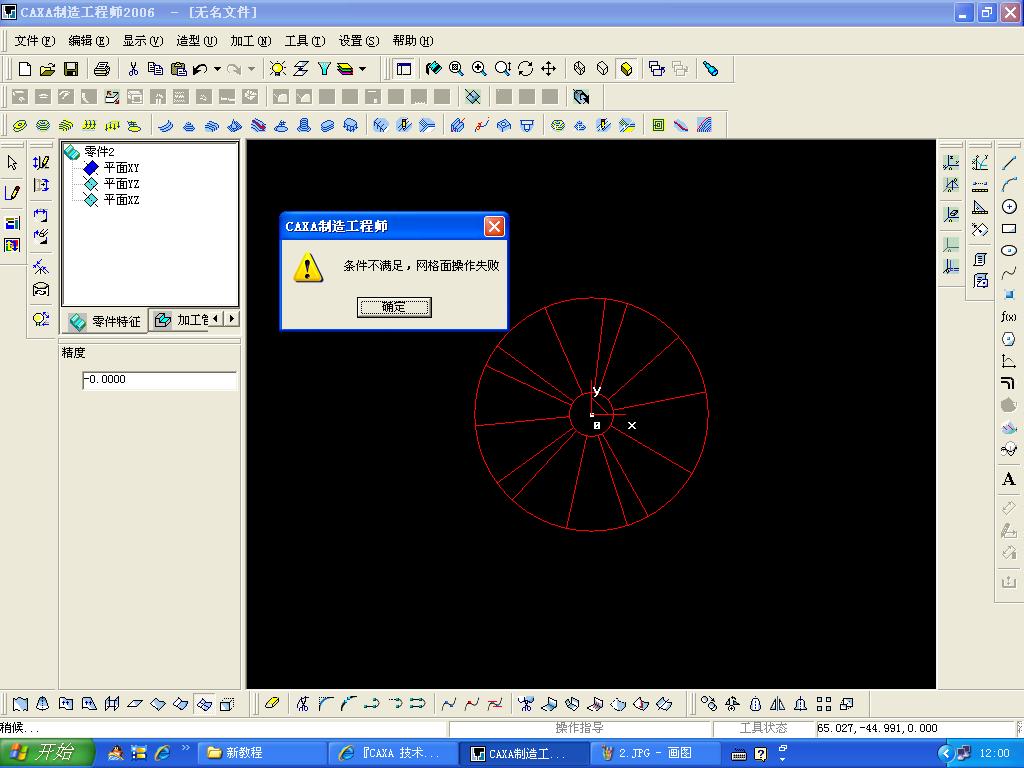The width and height of the screenshot is (1024, 768).
Task: Click the Paste clipboard icon
Action: (178, 69)
